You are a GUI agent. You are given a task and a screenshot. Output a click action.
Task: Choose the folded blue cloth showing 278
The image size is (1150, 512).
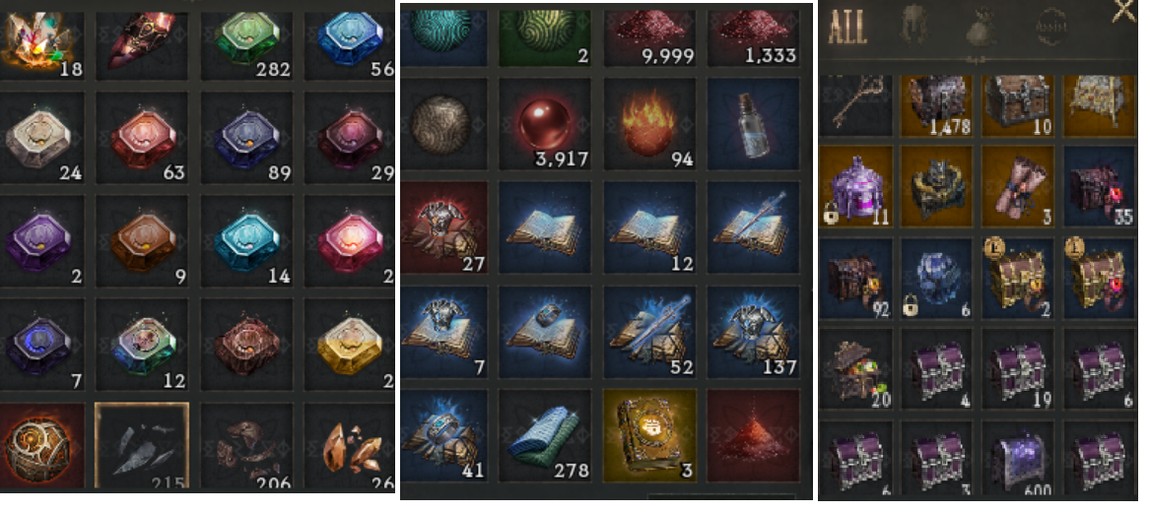[545, 436]
